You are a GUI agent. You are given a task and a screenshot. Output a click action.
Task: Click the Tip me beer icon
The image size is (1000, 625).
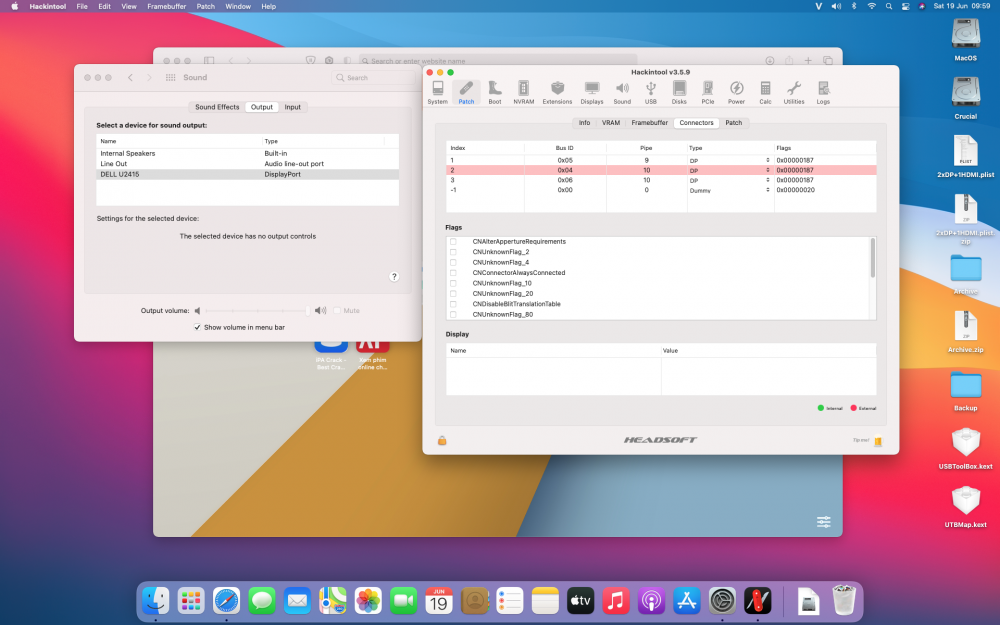coord(878,441)
